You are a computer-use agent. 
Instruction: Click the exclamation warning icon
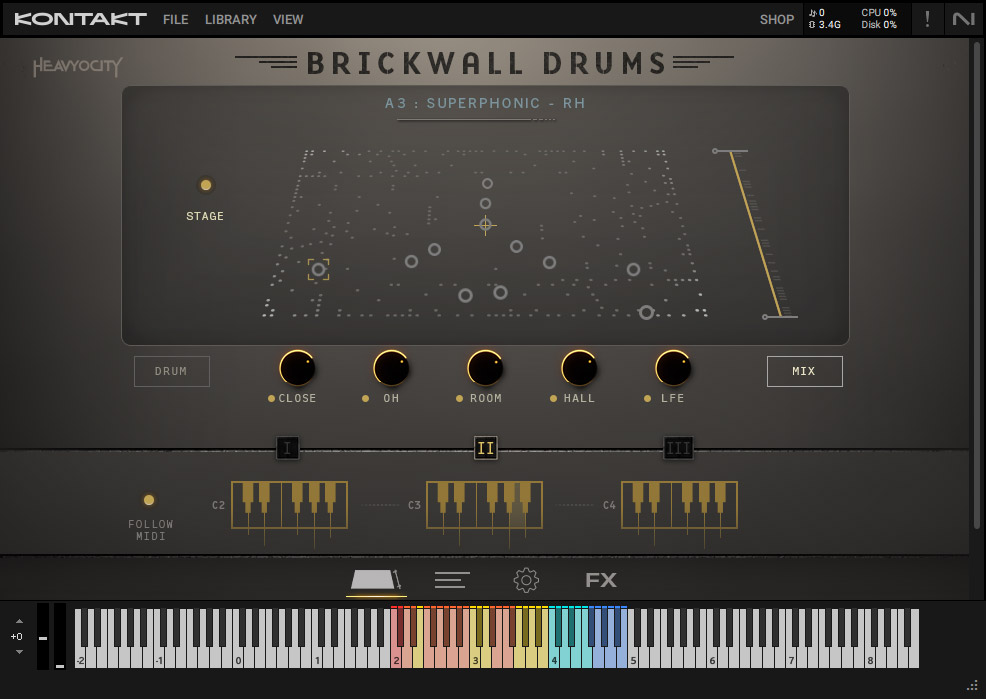tap(927, 19)
